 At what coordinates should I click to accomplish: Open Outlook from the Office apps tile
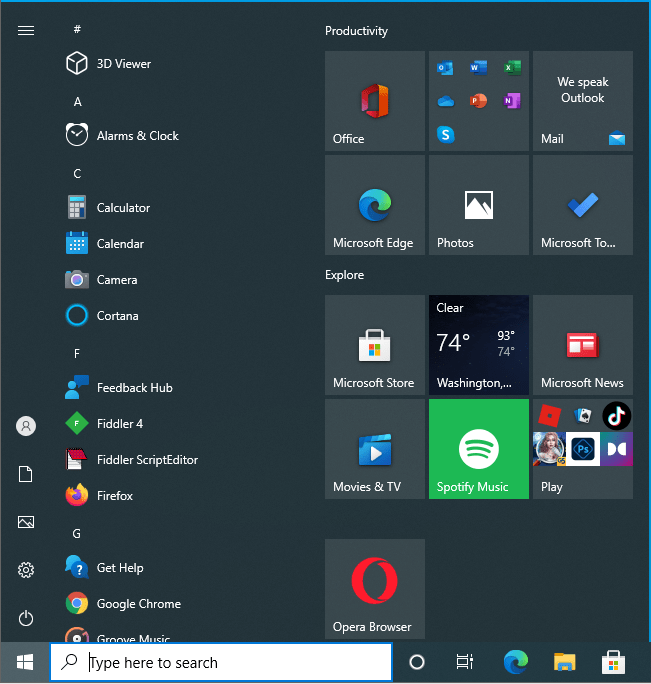(x=445, y=68)
